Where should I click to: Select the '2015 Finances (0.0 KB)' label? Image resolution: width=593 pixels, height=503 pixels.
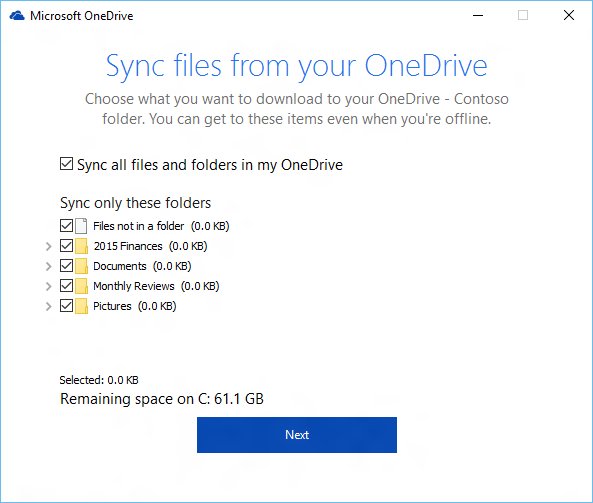150,246
